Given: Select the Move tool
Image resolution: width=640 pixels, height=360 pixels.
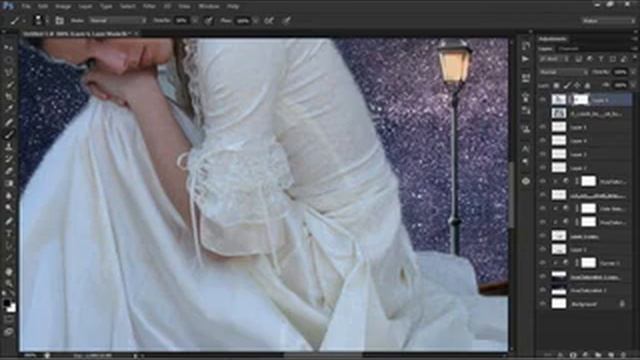Looking at the screenshot, I should pos(9,48).
